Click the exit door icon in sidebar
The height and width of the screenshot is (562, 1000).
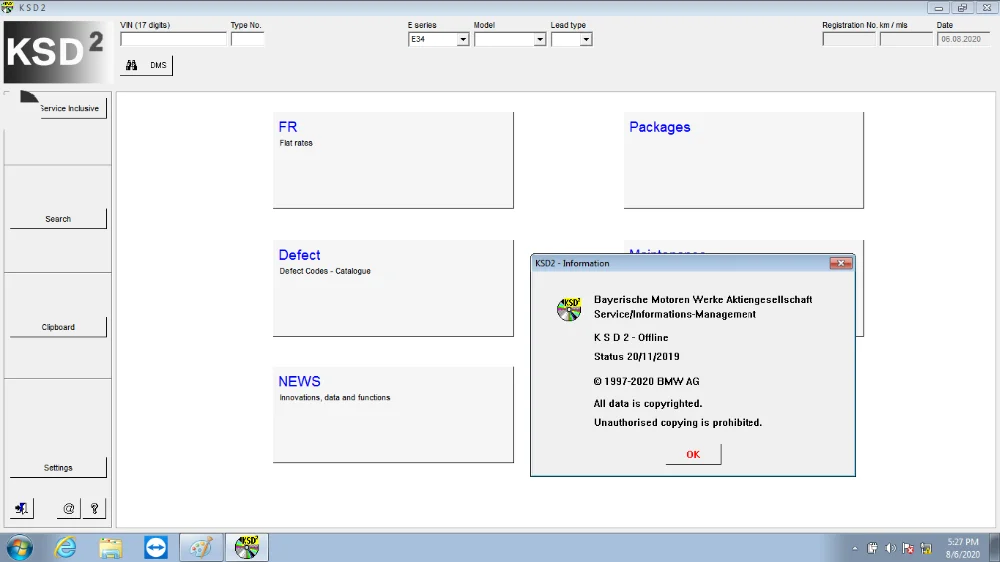[22, 508]
